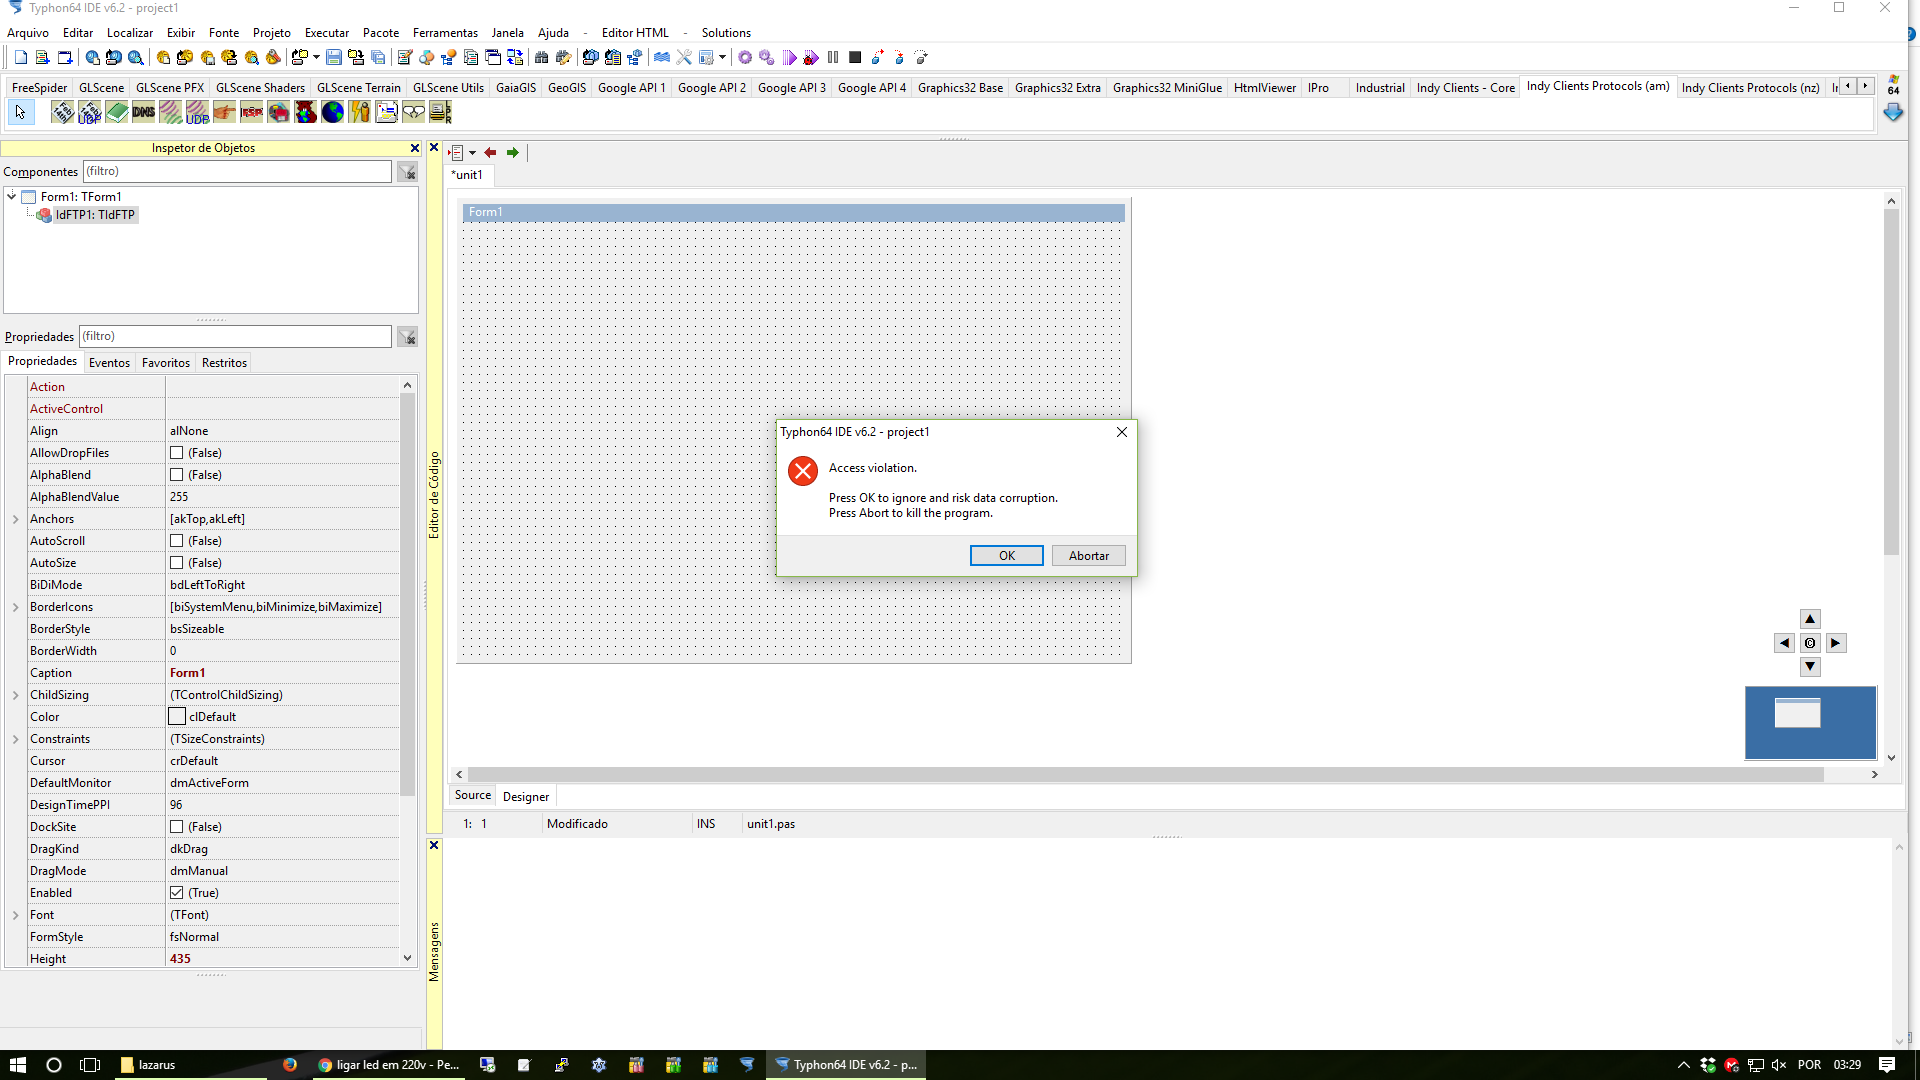Toggle the AllowDropFiles checkbox
Screen dimensions: 1920x1080
pyautogui.click(x=177, y=453)
